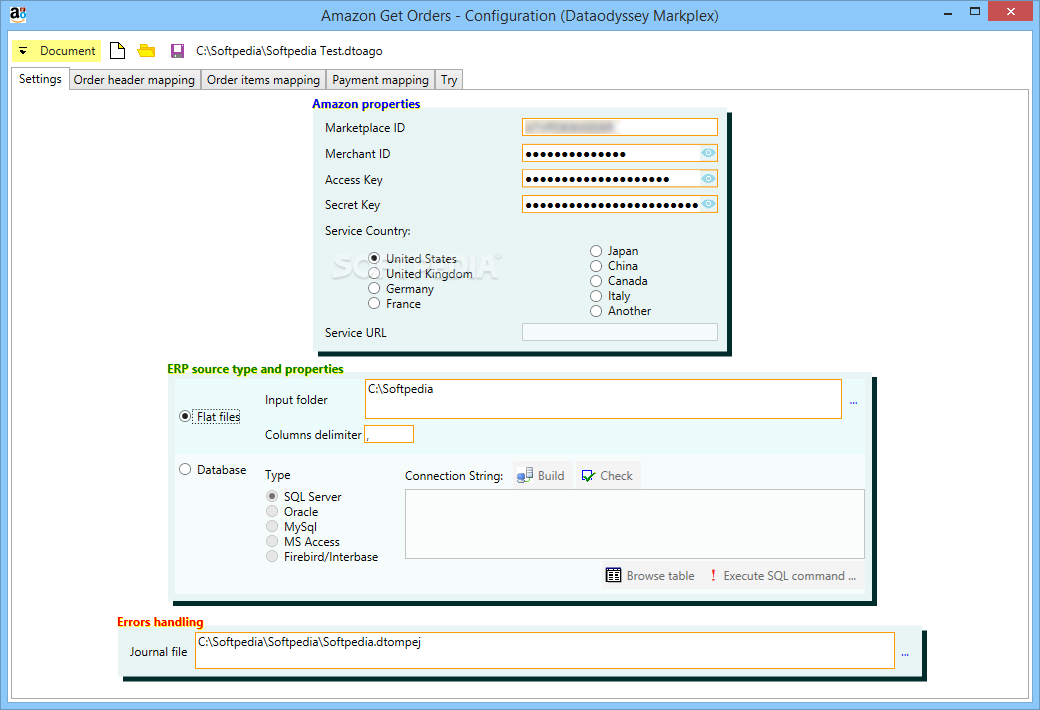
Task: Maximize the configuration window
Action: [974, 11]
